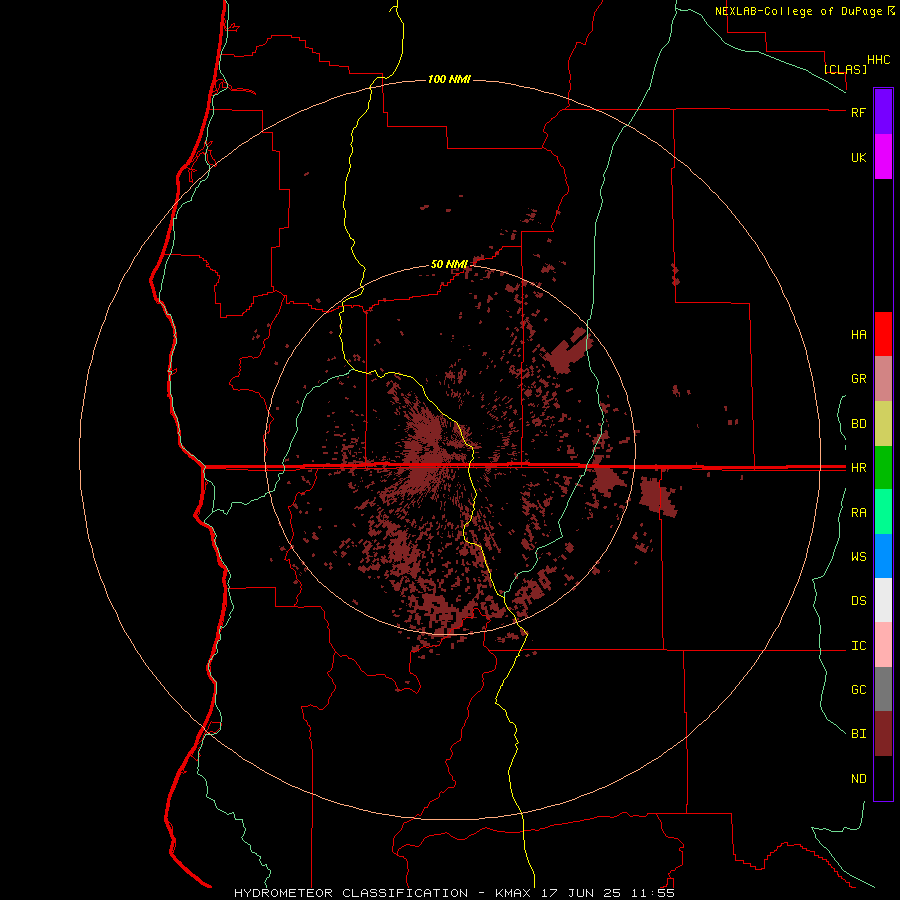This screenshot has height=900, width=900.
Task: Click the GR legend label
Action: point(858,379)
